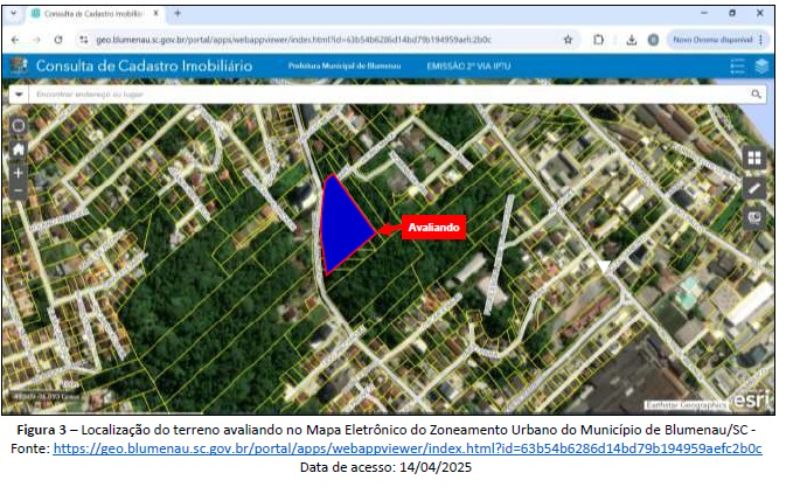The height and width of the screenshot is (488, 799).
Task: Click the address search input field
Action: [388, 94]
